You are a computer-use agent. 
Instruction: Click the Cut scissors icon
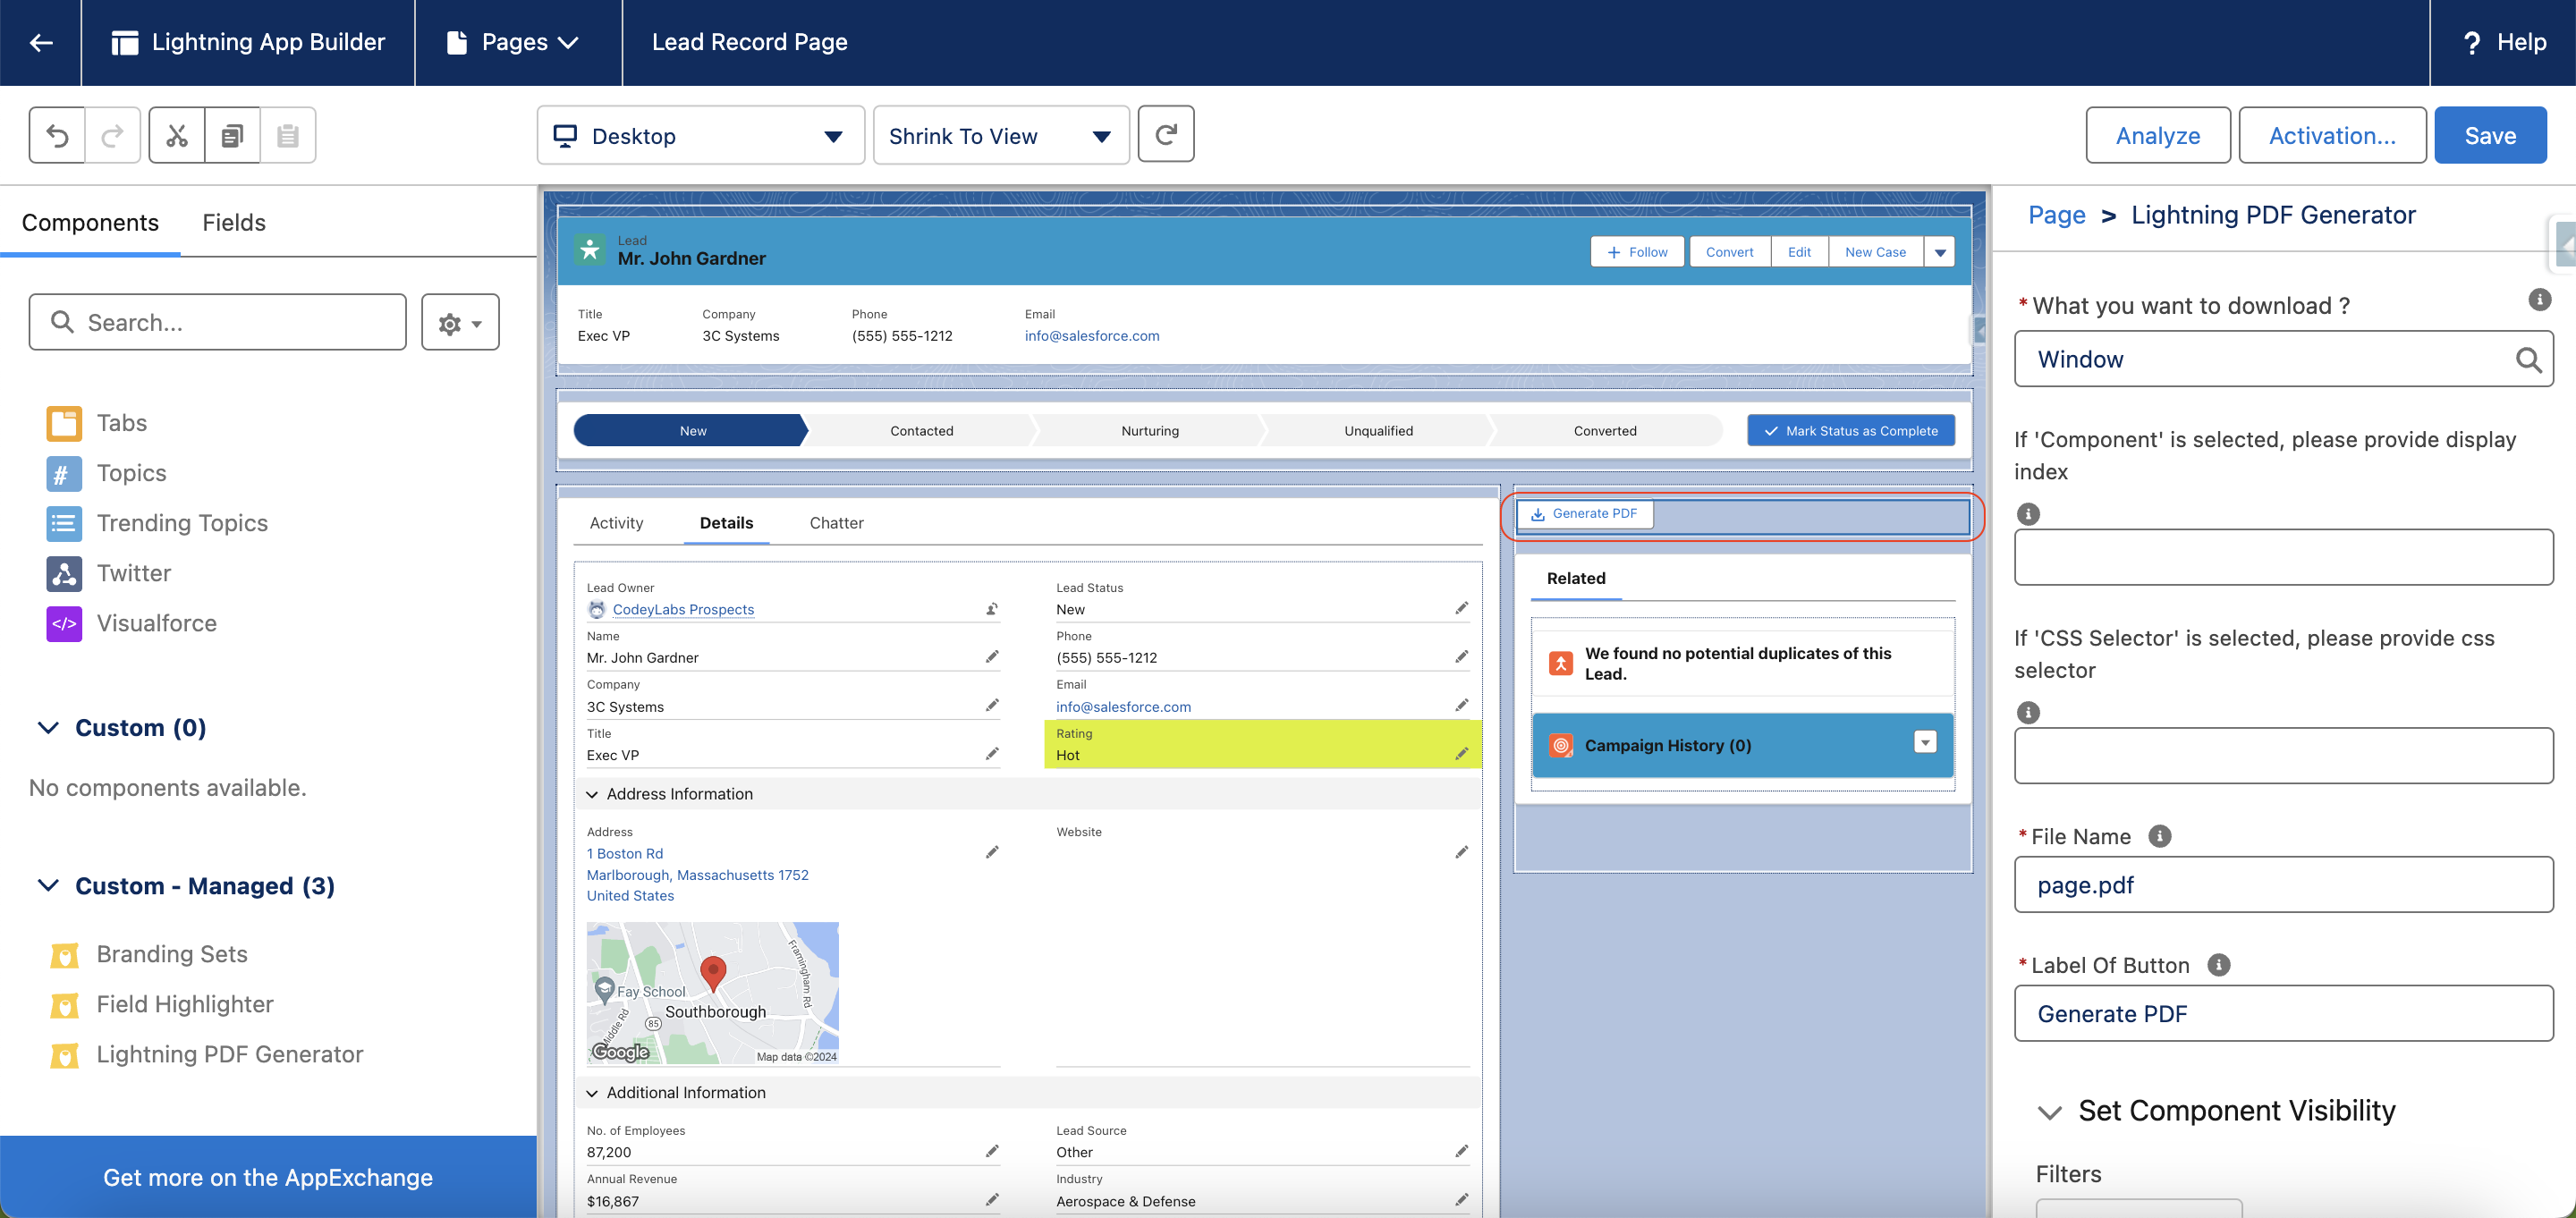pos(177,135)
